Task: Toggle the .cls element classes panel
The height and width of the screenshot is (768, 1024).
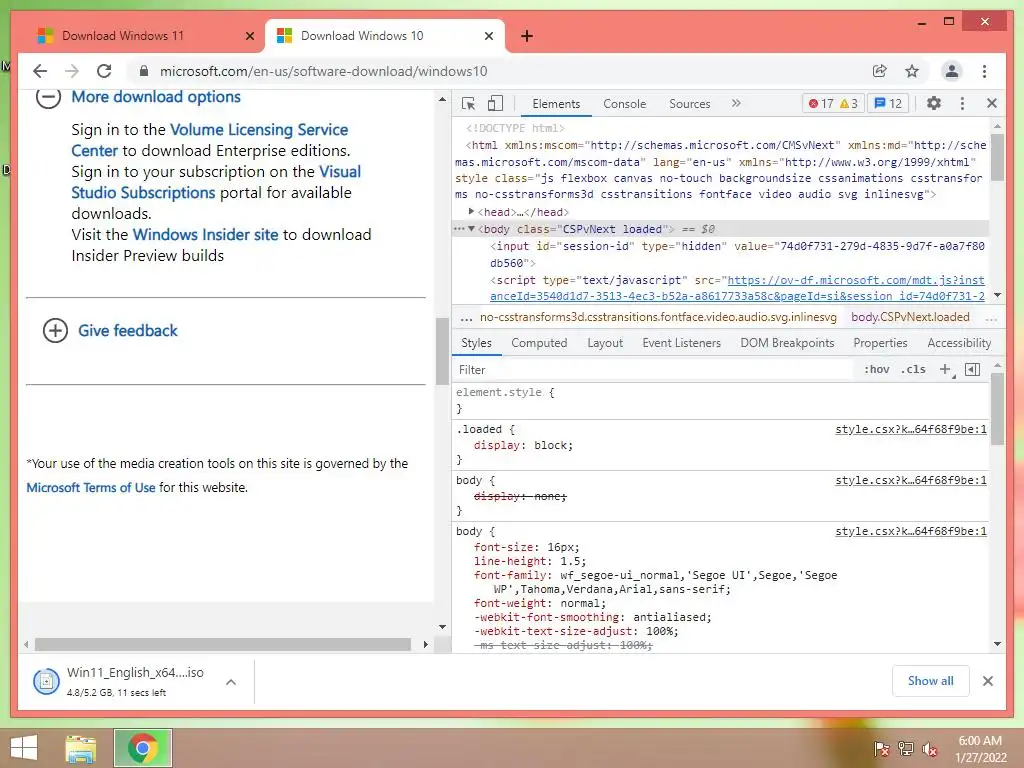Action: coord(913,370)
